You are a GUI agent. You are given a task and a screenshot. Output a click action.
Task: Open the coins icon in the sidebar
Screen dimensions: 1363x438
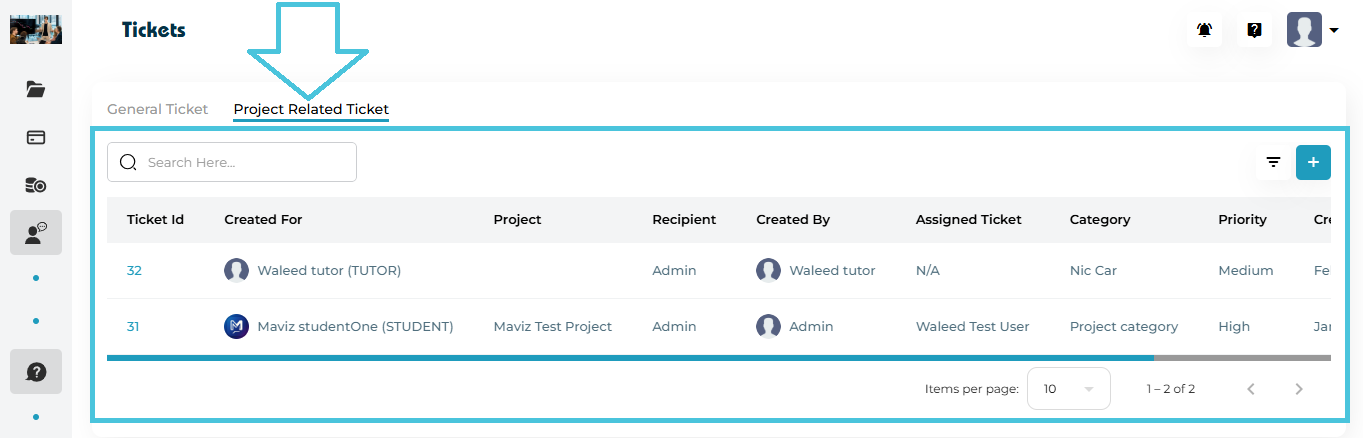click(36, 185)
